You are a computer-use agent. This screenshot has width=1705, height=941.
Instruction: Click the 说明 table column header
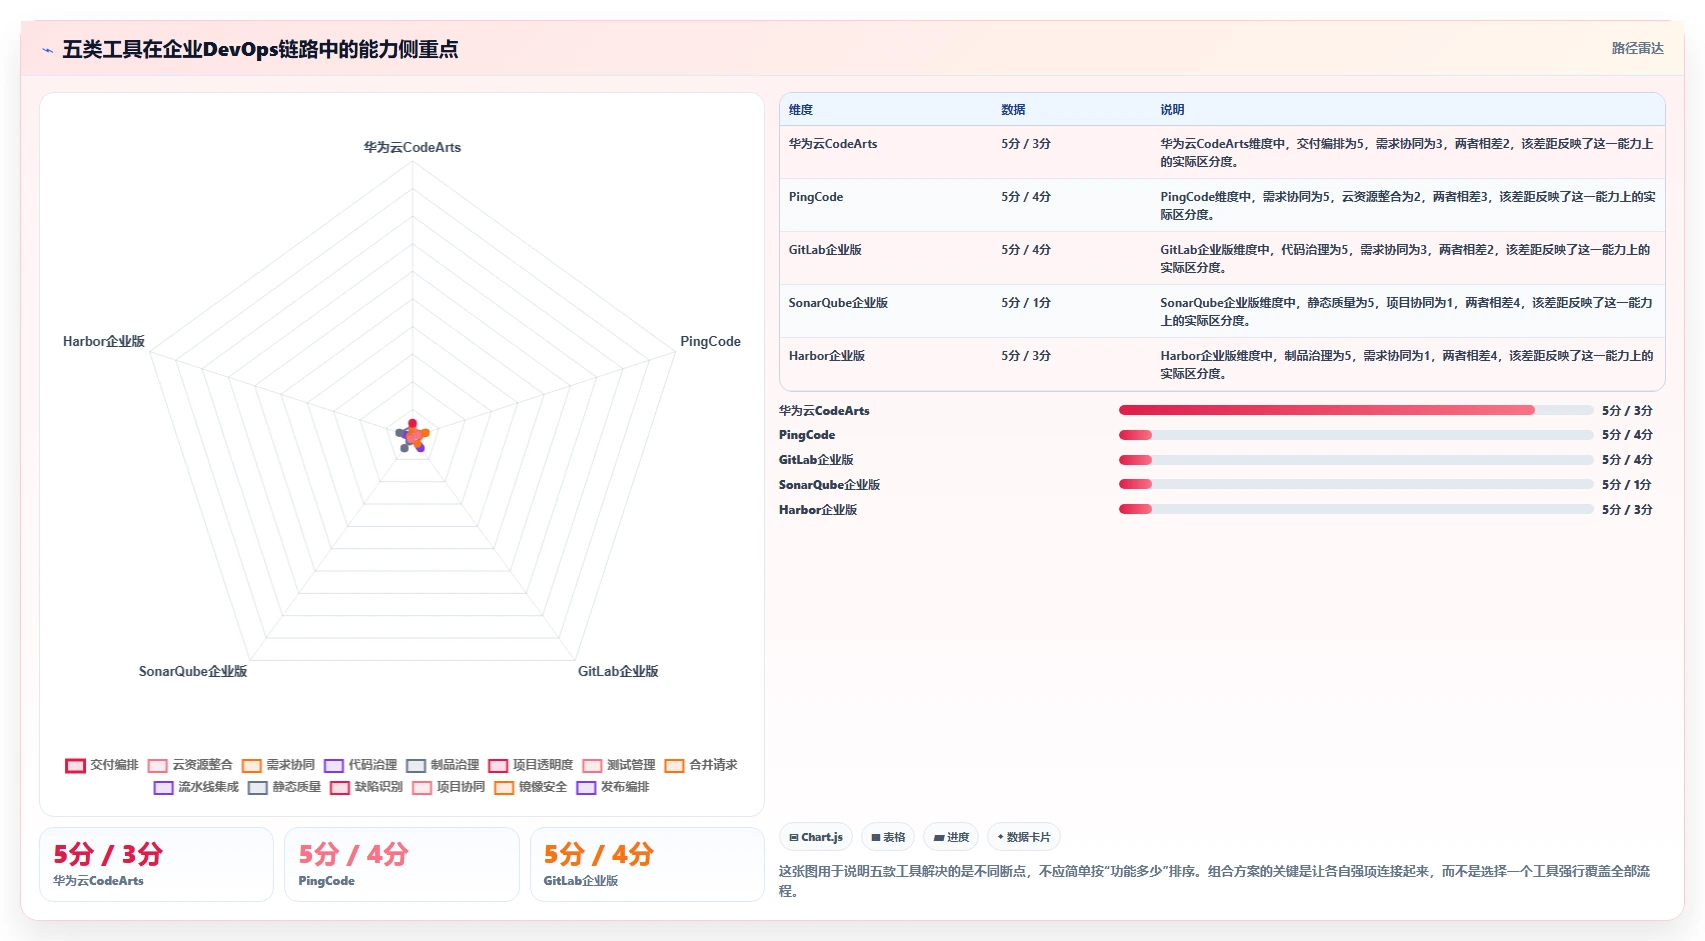tap(1172, 110)
